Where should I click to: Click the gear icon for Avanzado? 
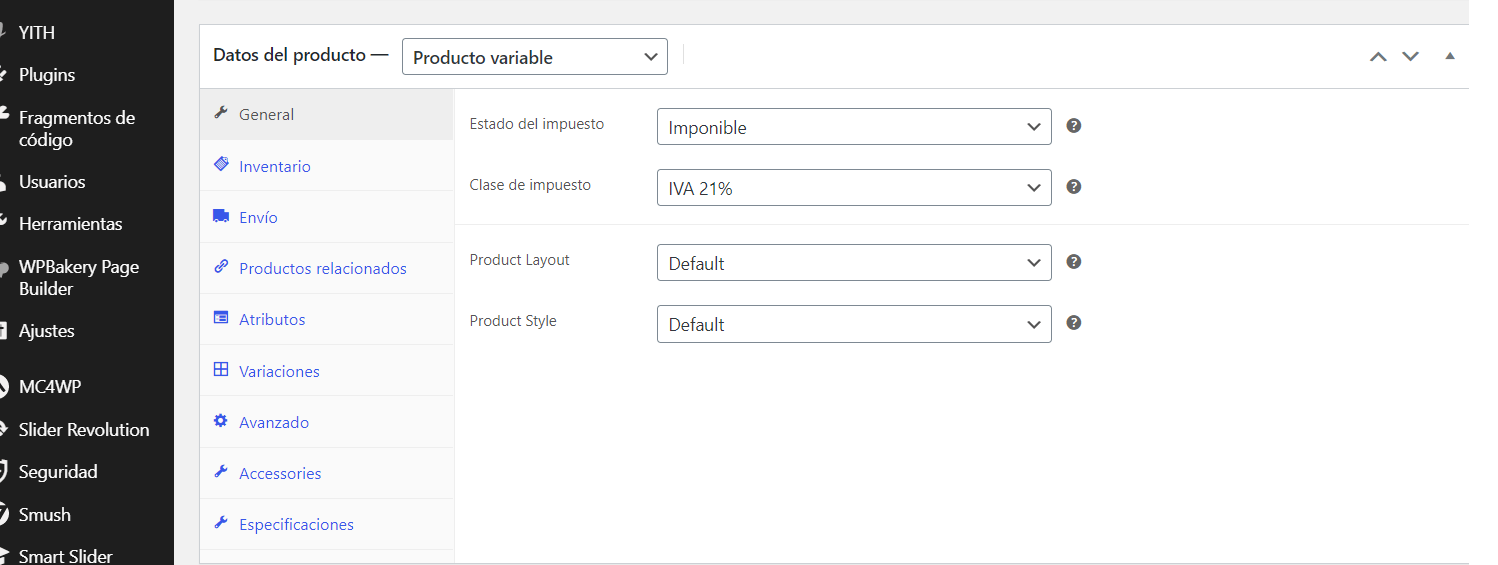[221, 421]
